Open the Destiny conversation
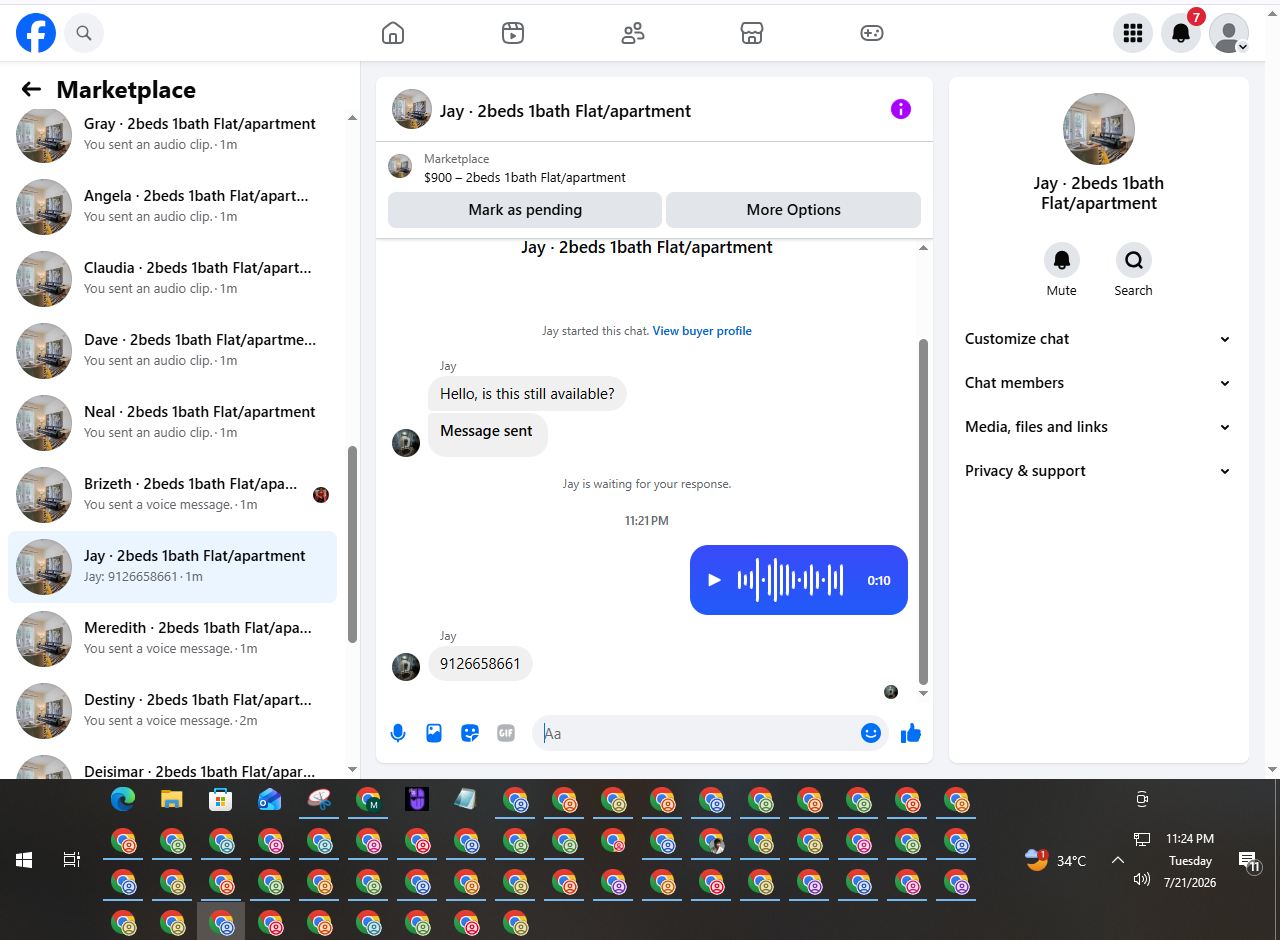 tap(172, 711)
